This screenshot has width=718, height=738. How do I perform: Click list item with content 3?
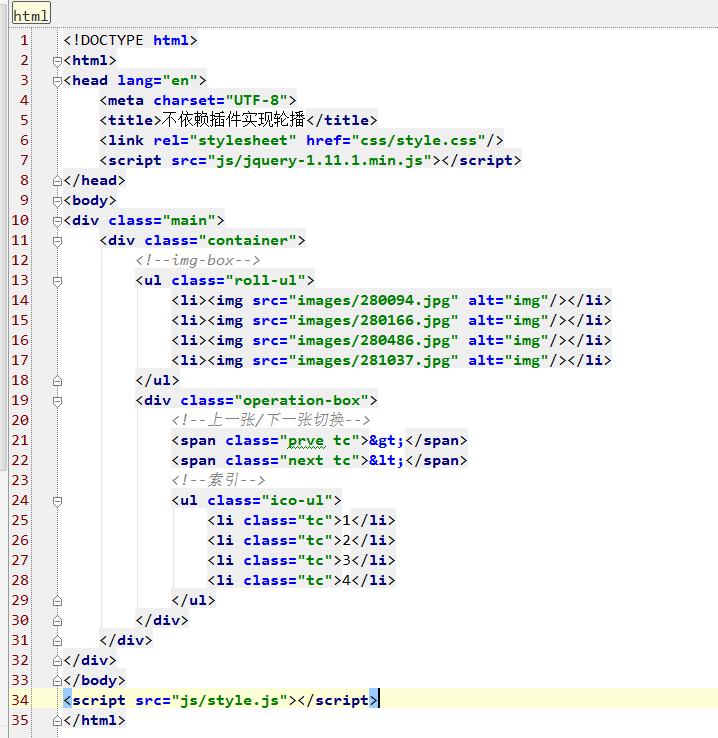(301, 561)
